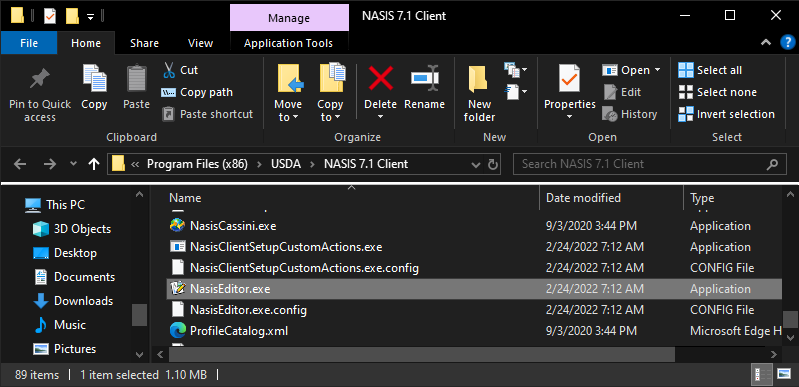Image resolution: width=799 pixels, height=387 pixels.
Task: Click NASIS 7.1 Client breadcrumb
Action: 366,164
